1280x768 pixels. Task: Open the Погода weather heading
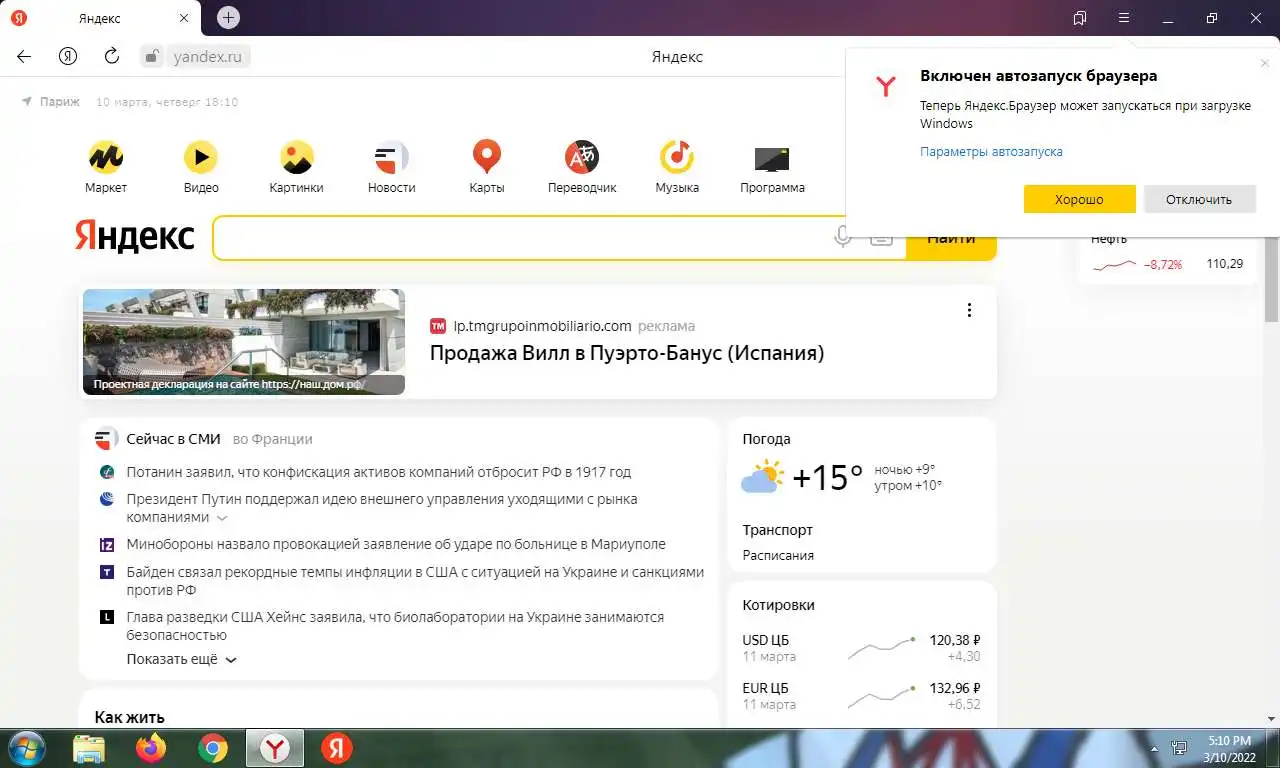click(x=766, y=439)
